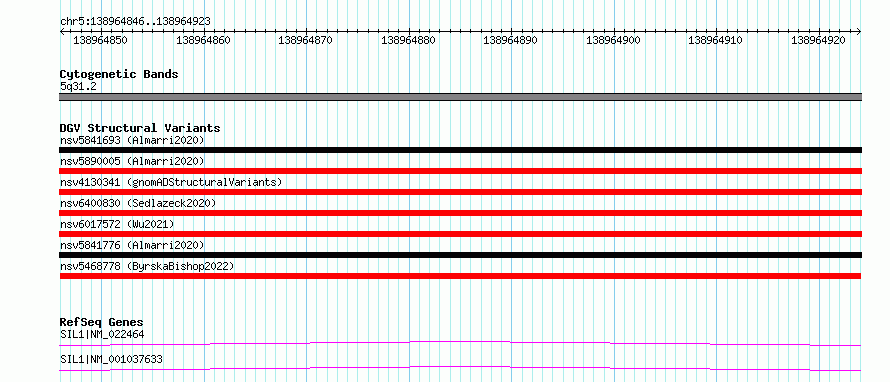This screenshot has width=890, height=382.
Task: Click ruler coordinate 138964900
Action: (613, 40)
